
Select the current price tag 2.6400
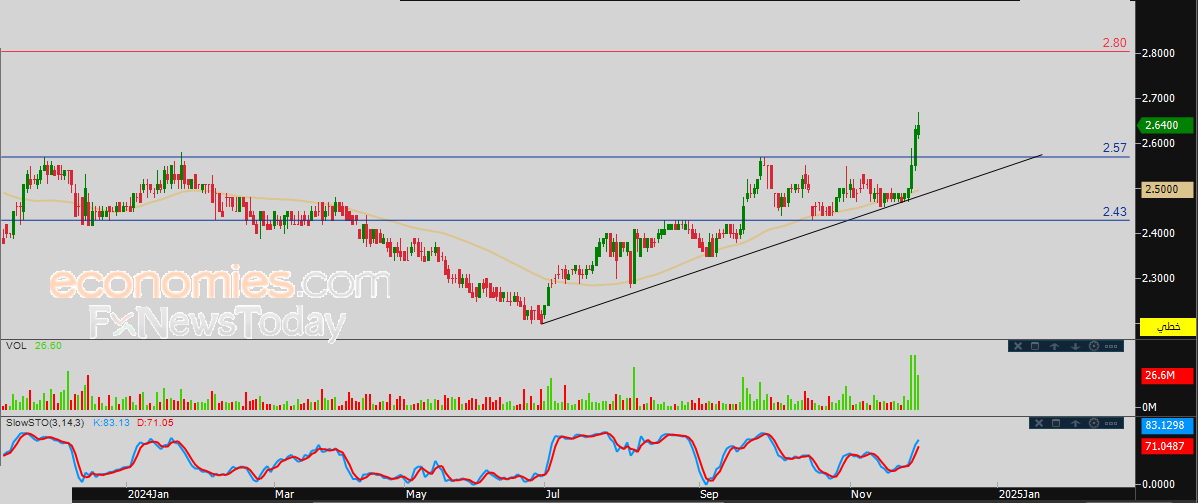click(x=1166, y=124)
